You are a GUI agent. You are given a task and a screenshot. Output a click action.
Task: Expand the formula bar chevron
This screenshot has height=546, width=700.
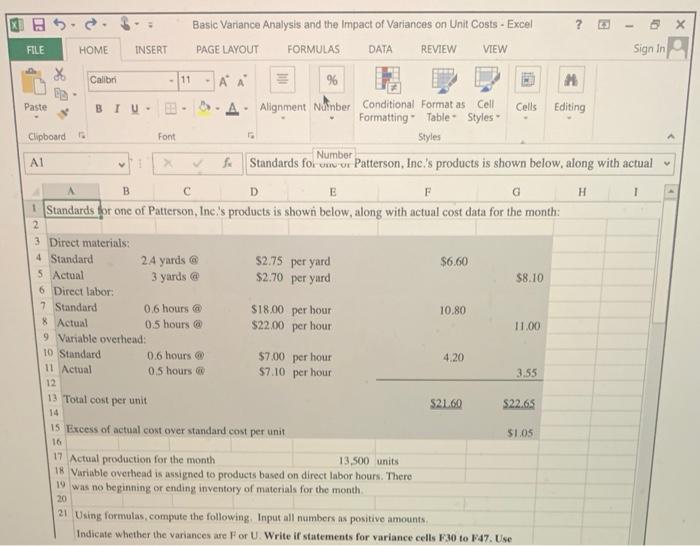(x=667, y=163)
